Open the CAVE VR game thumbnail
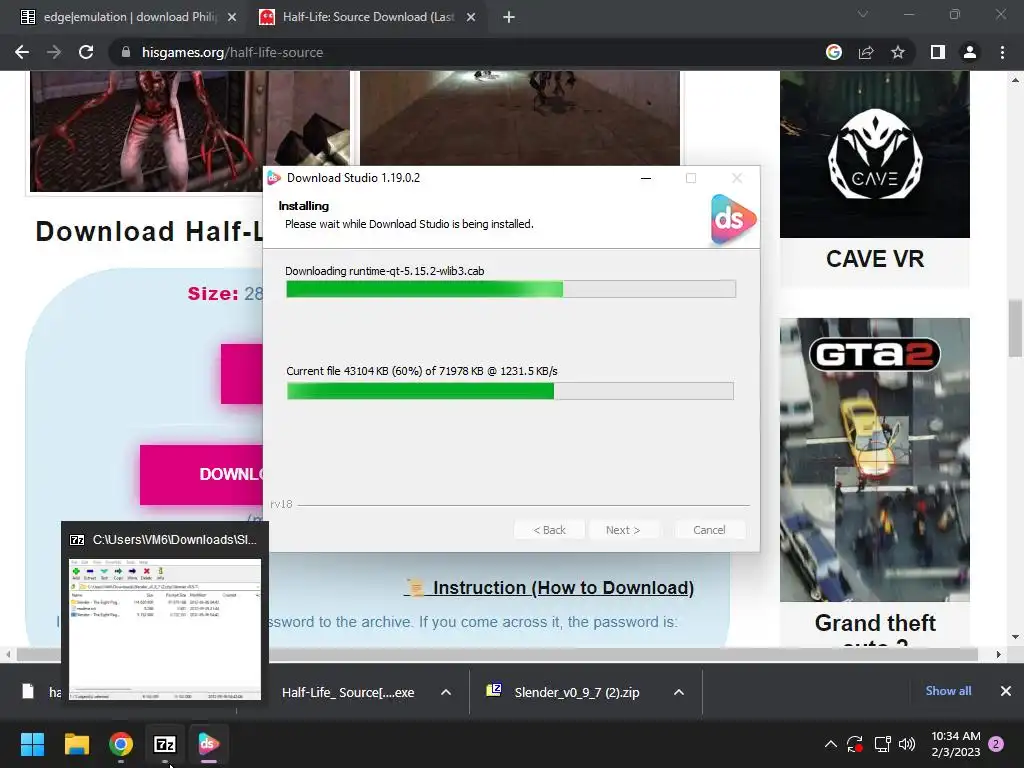This screenshot has width=1024, height=768. (875, 154)
